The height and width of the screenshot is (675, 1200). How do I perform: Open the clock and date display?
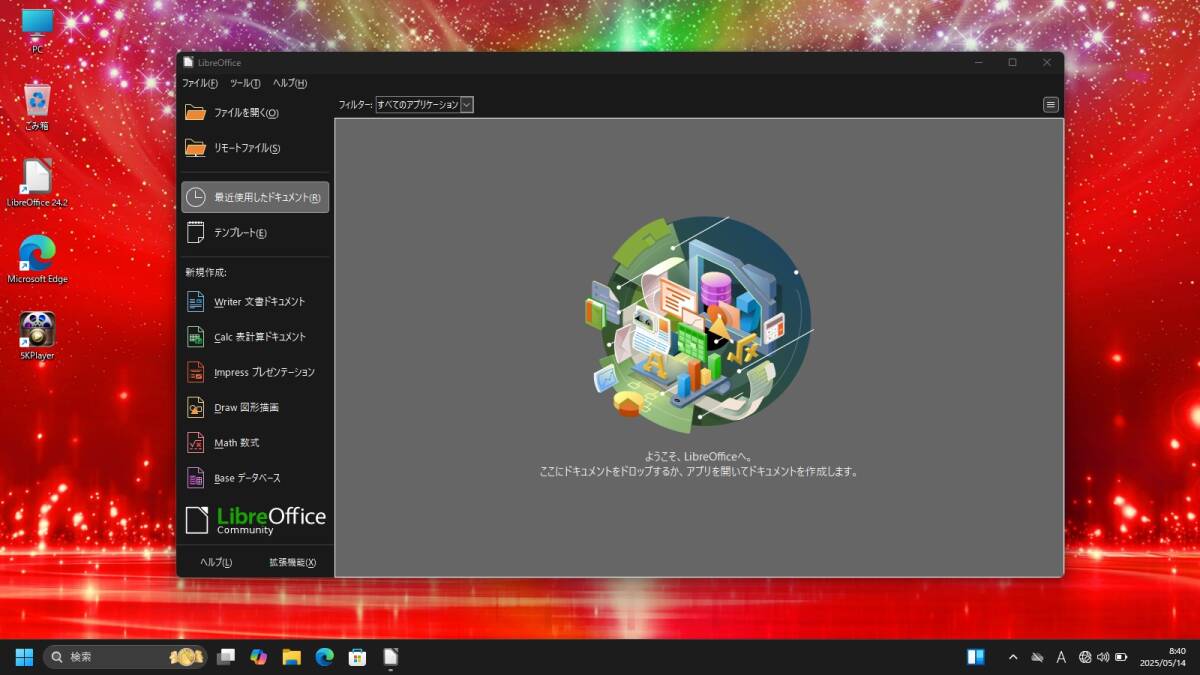point(1163,657)
